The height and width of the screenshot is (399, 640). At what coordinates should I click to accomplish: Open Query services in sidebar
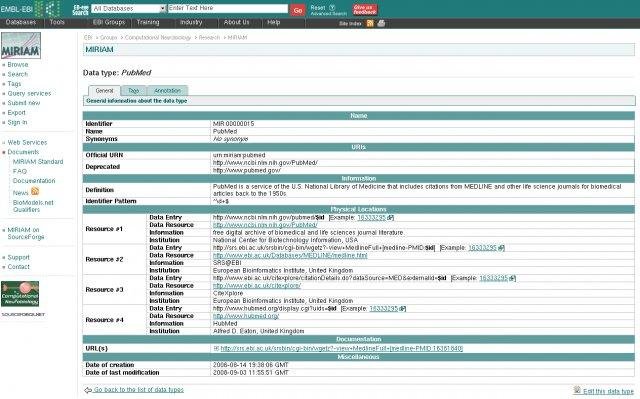[x=29, y=93]
